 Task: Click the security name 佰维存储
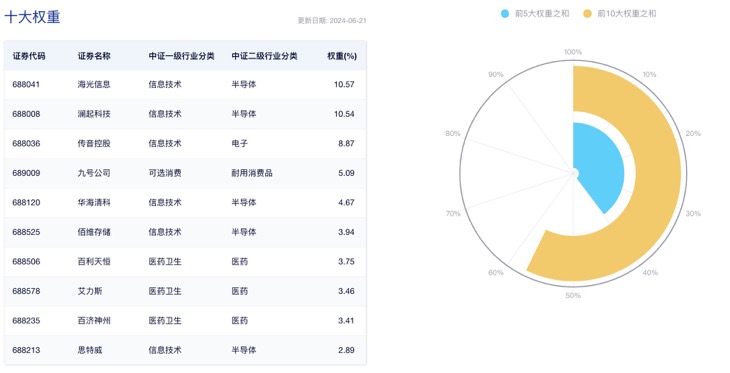(94, 232)
